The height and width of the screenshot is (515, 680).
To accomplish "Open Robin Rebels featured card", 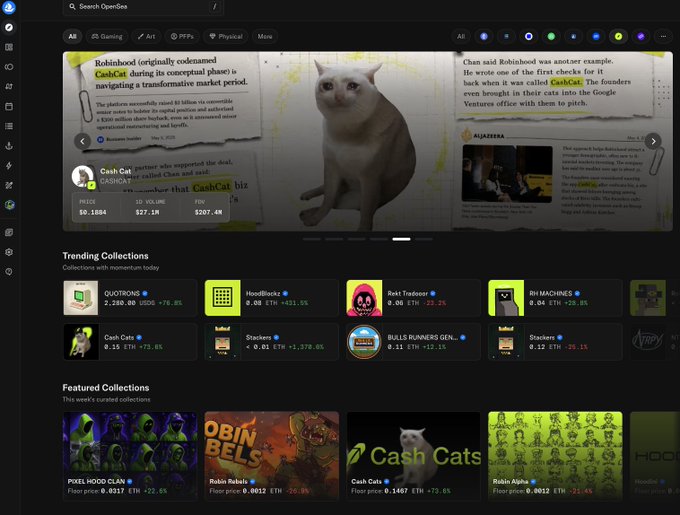I will pos(271,456).
